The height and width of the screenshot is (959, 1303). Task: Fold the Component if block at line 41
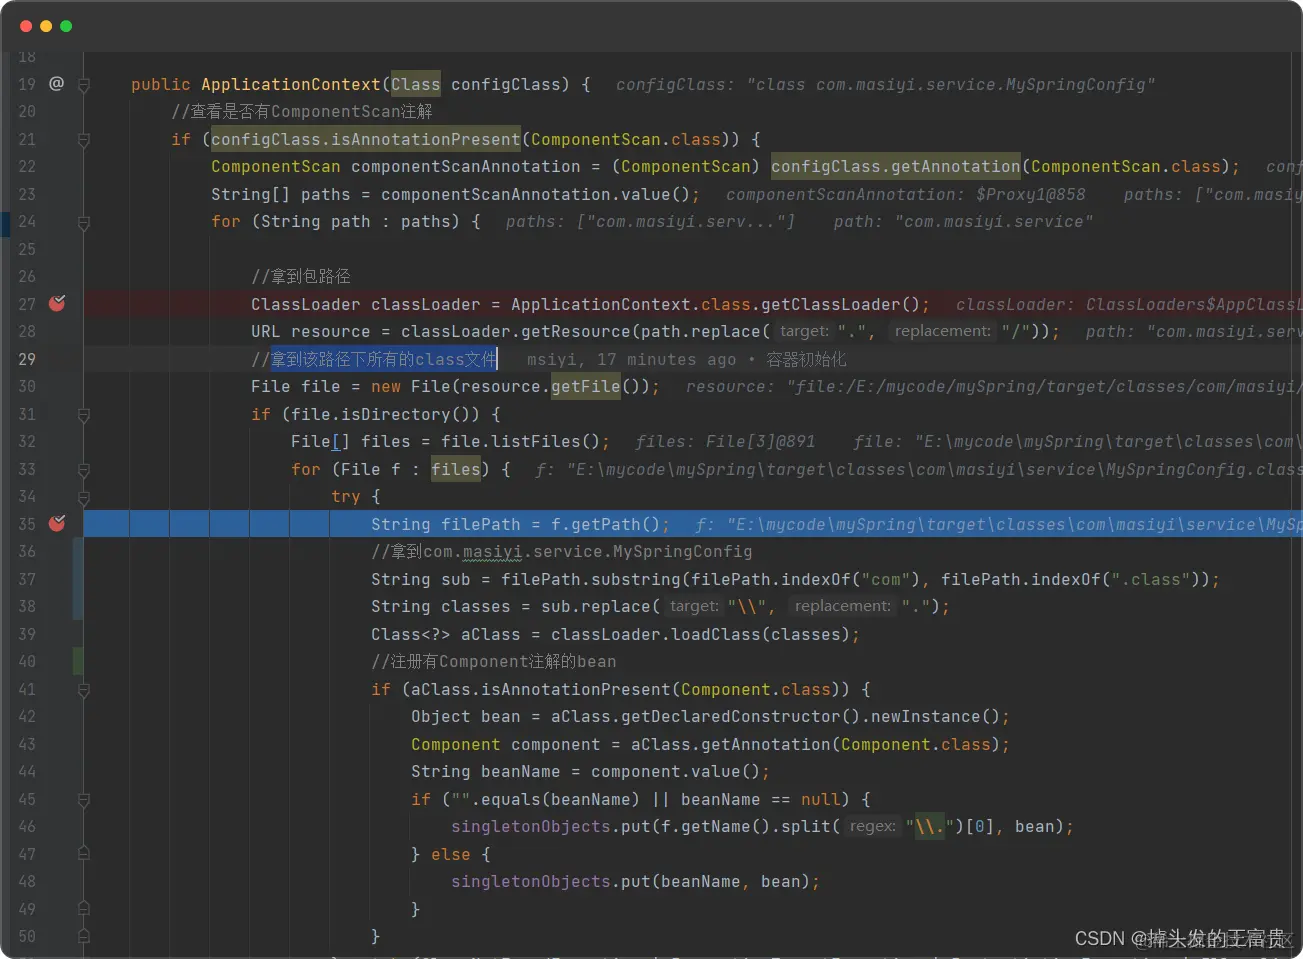point(84,690)
